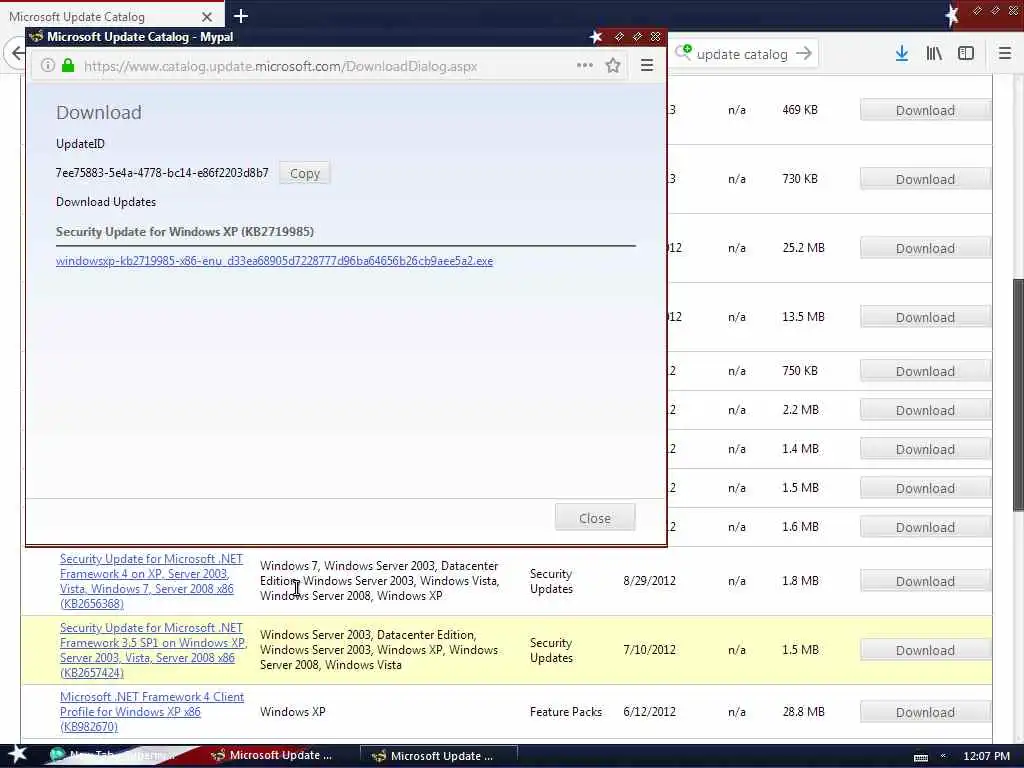Click the search engine magnifier icon
This screenshot has height=768, width=1024.
click(x=683, y=52)
